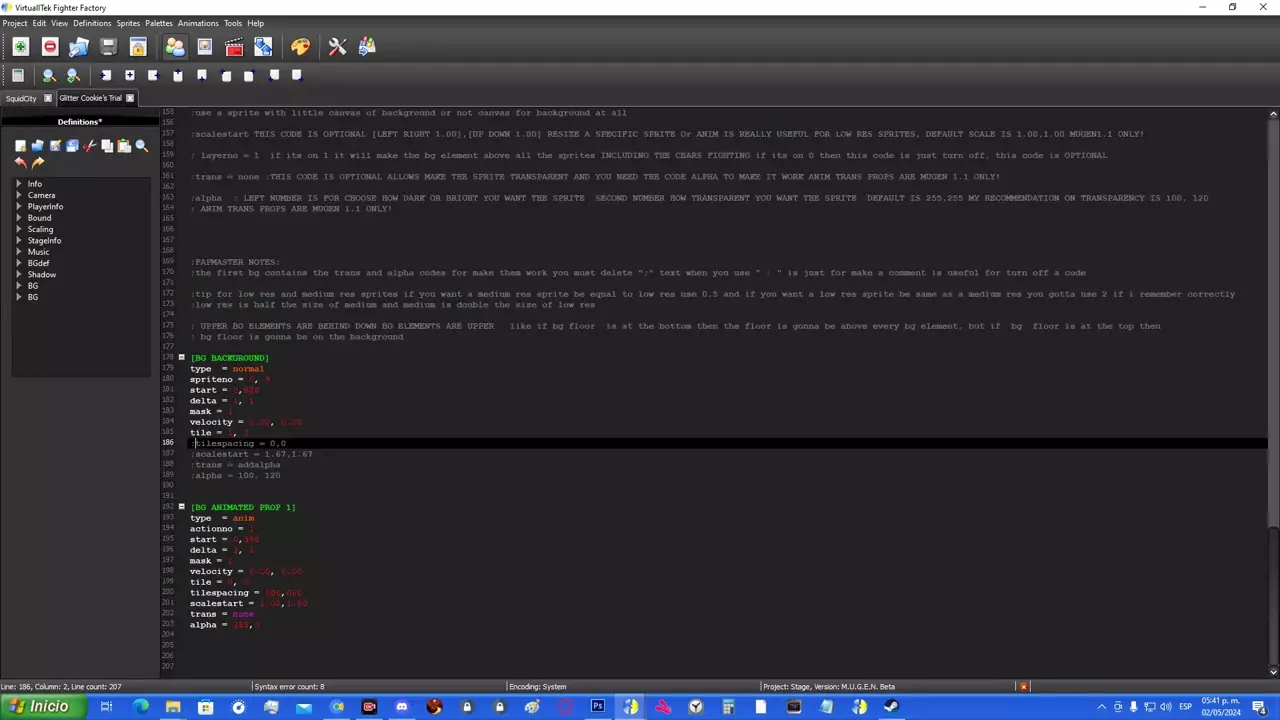The height and width of the screenshot is (720, 1280).
Task: Click the wrench and screwdriver tools icon
Action: (337, 47)
